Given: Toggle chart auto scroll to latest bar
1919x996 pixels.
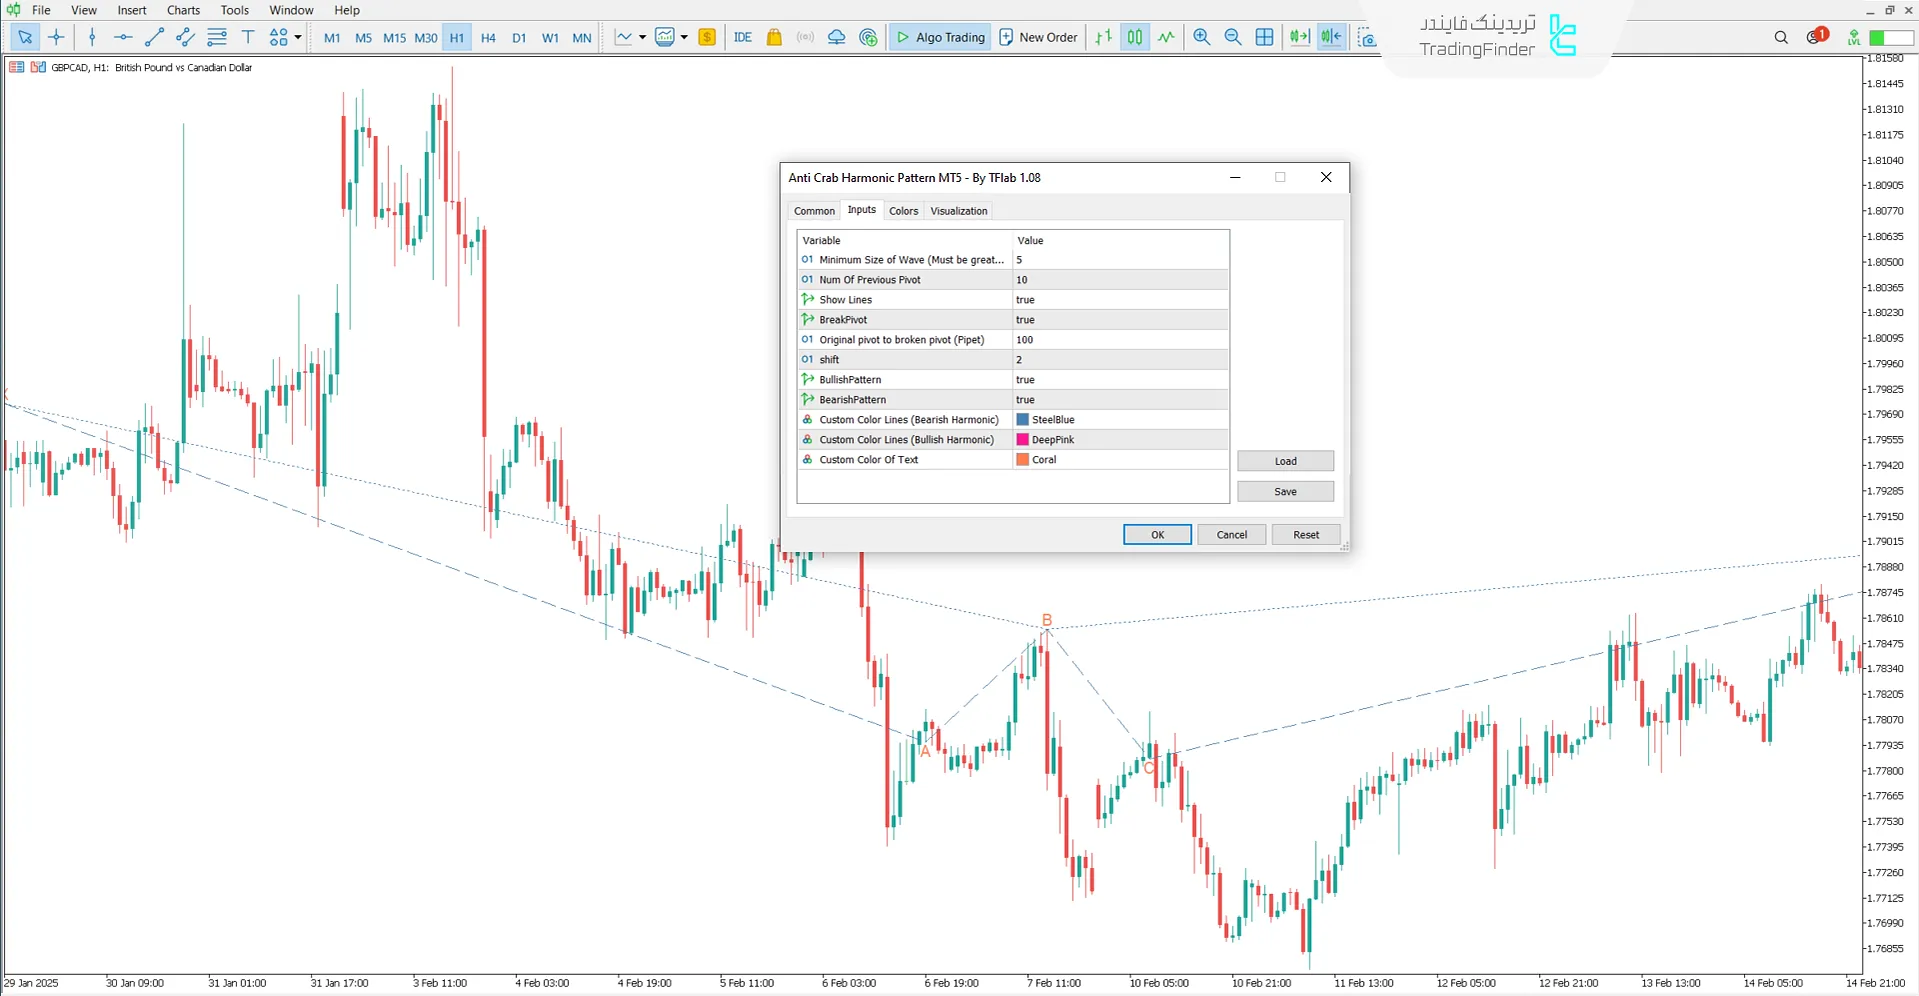Looking at the screenshot, I should 1299,37.
